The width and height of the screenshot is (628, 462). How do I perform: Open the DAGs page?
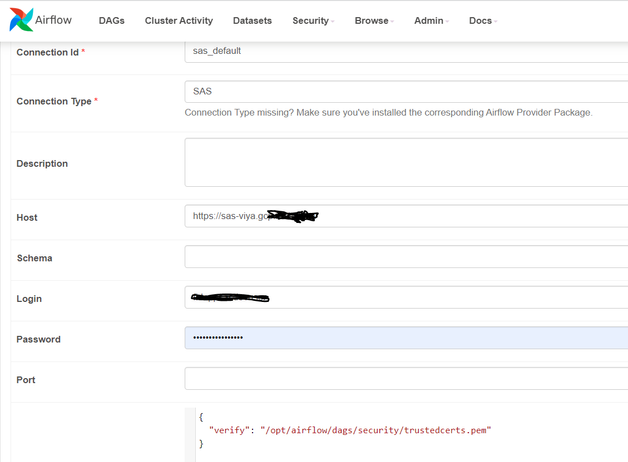pyautogui.click(x=112, y=21)
